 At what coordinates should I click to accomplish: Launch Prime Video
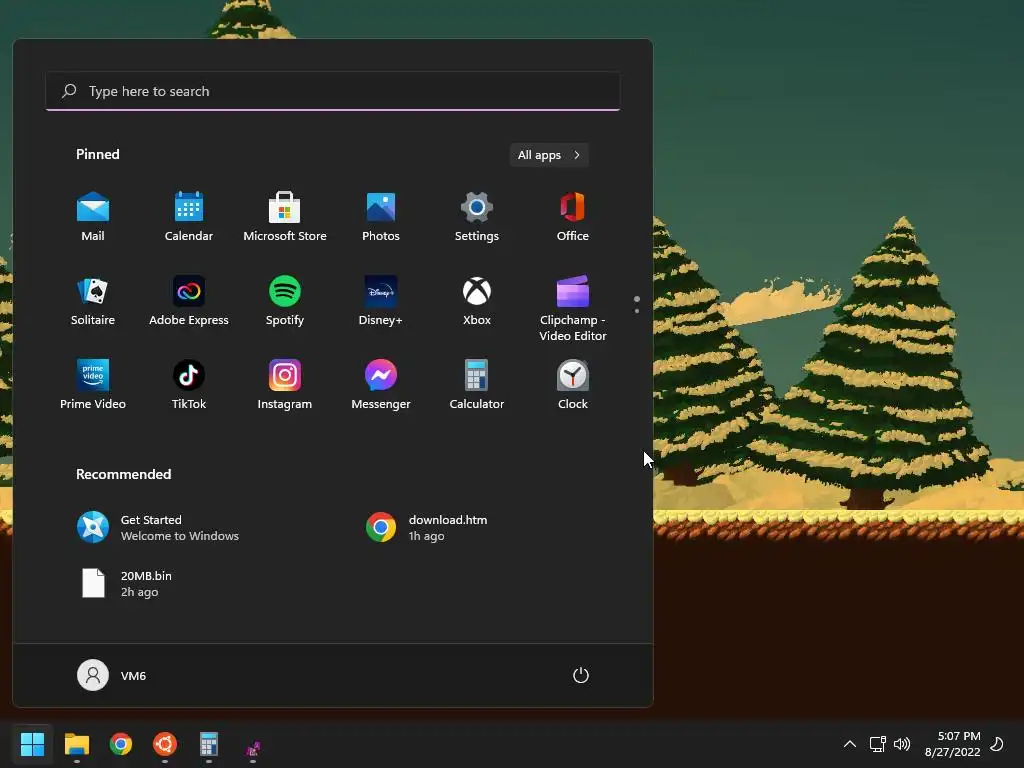[93, 385]
